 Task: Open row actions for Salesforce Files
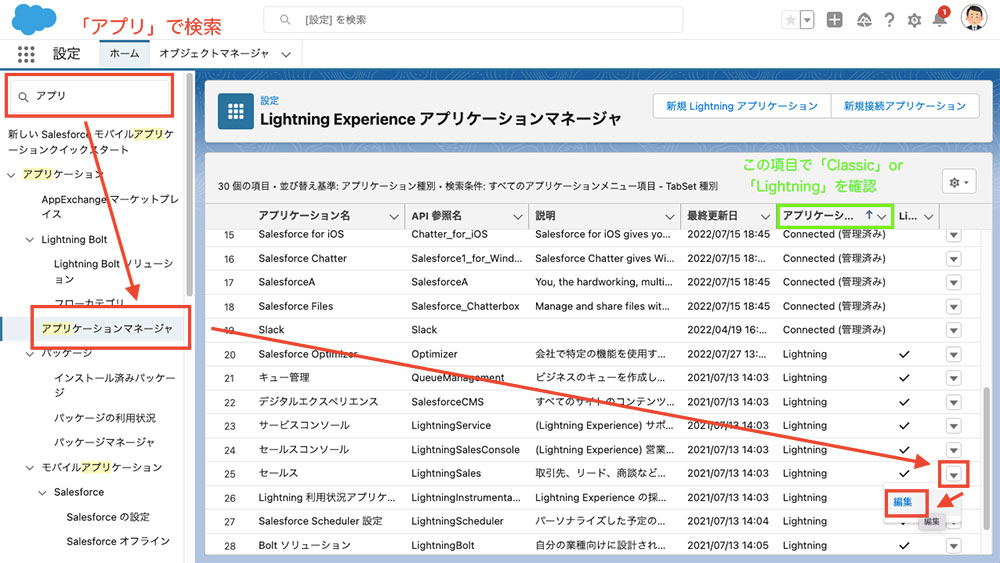click(953, 307)
